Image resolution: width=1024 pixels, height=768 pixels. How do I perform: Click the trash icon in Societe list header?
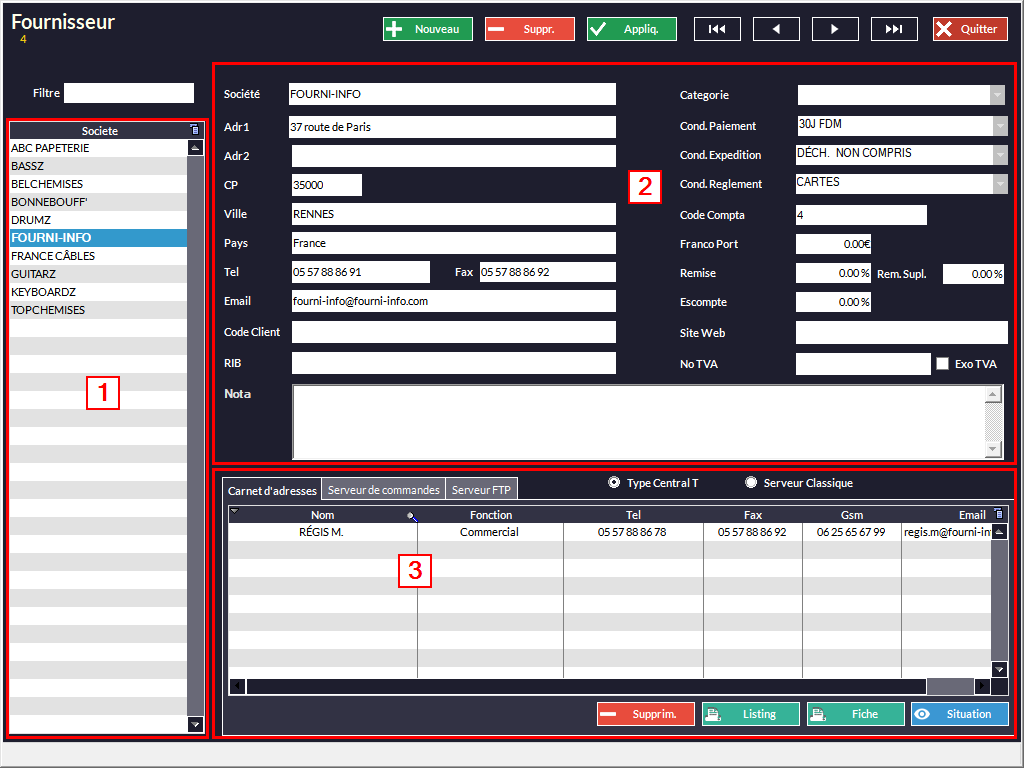point(195,130)
